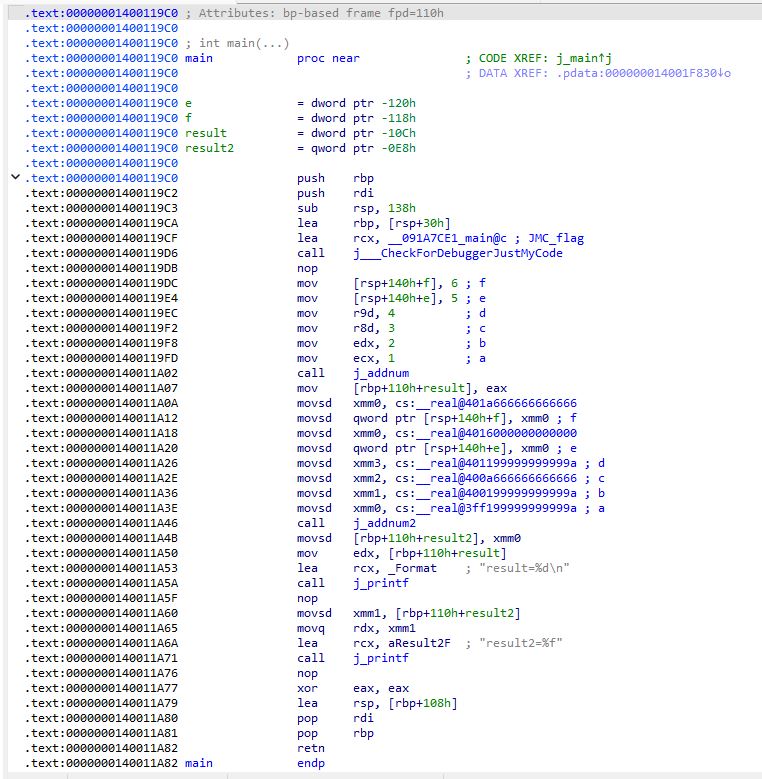Select the mov r8d, 3 line
Screen dimensions: 762x779
click(x=346, y=328)
